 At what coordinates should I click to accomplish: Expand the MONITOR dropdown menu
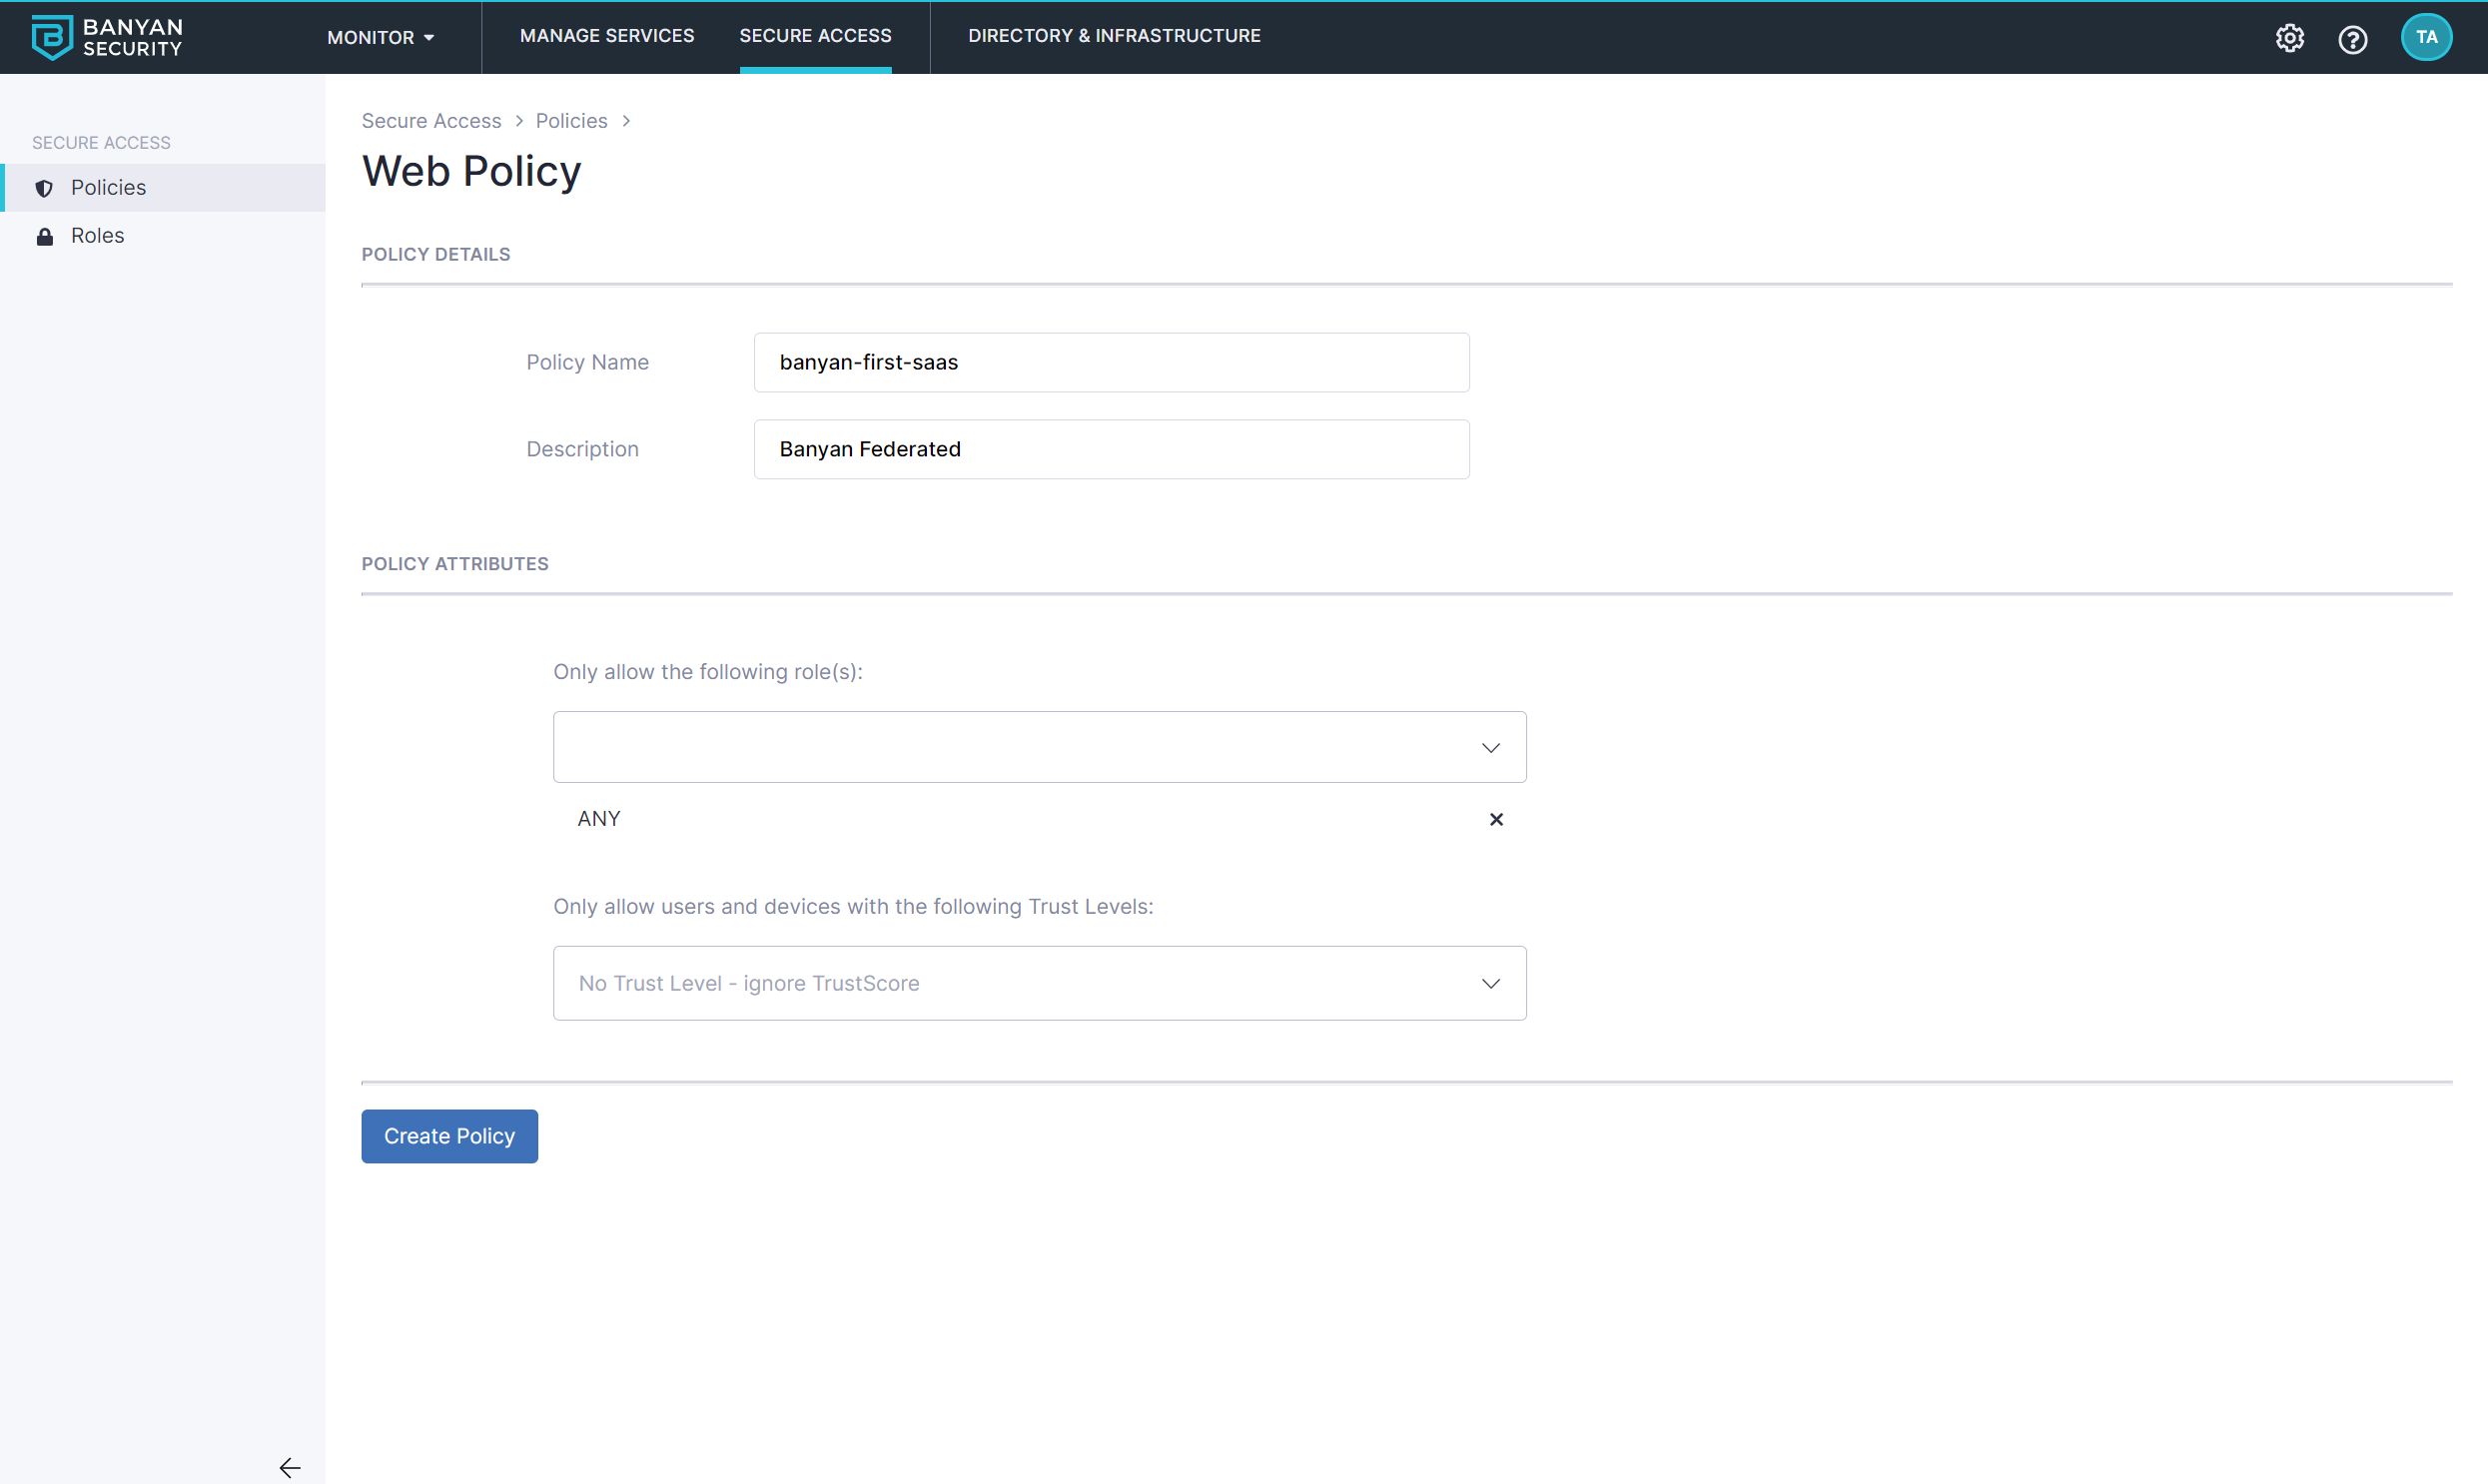pyautogui.click(x=380, y=37)
